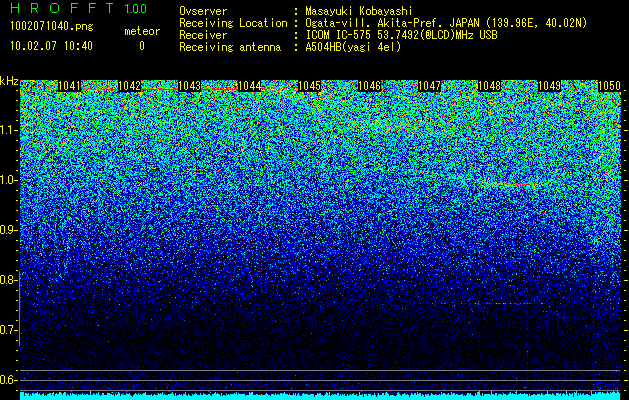Click the 1.1 frequency axis label
This screenshot has width=629, height=400.
click(8, 130)
